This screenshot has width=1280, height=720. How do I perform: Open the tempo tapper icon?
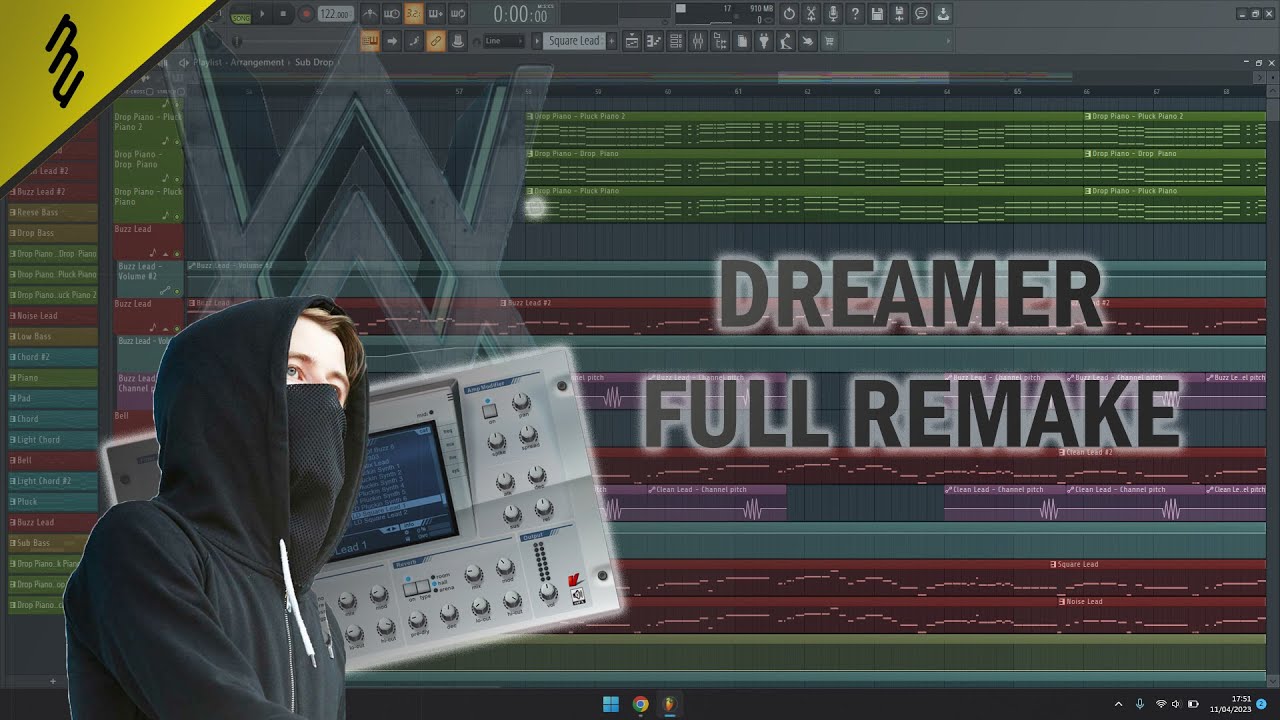pyautogui.click(x=786, y=41)
